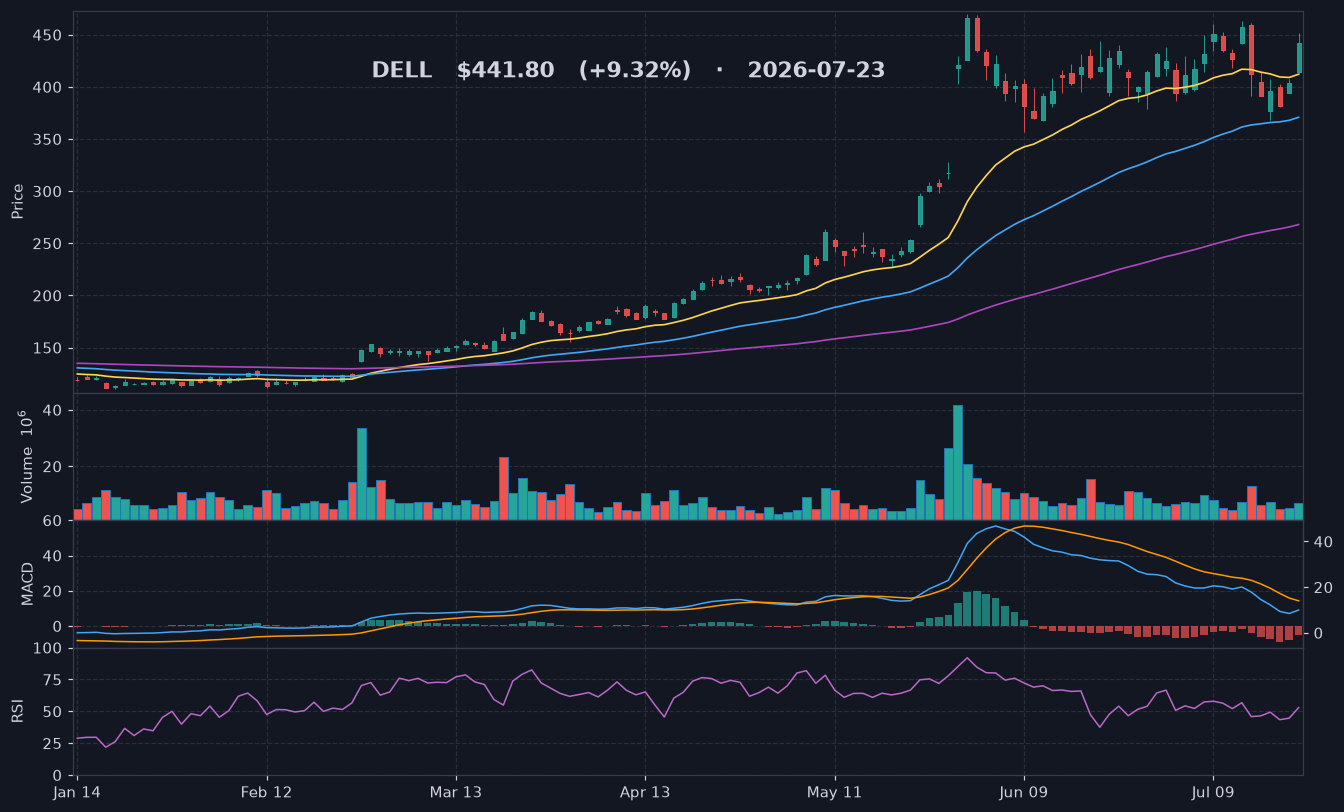Image resolution: width=1344 pixels, height=812 pixels.
Task: Click the 20 tick on MACD left axis
Action: point(53,592)
